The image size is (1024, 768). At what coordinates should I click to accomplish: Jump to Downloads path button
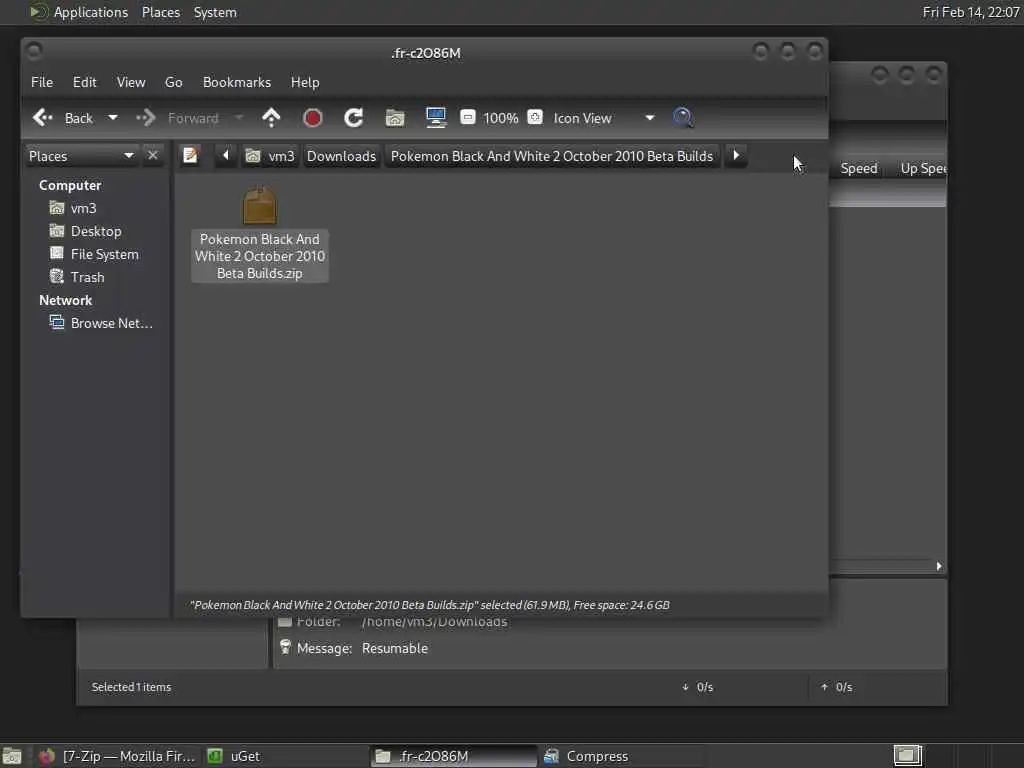click(x=342, y=156)
